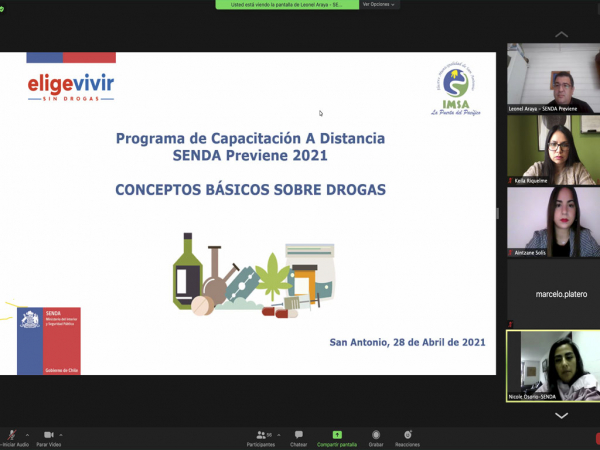
Task: Expand audio options arrow beside microphone
Action: click(26, 435)
